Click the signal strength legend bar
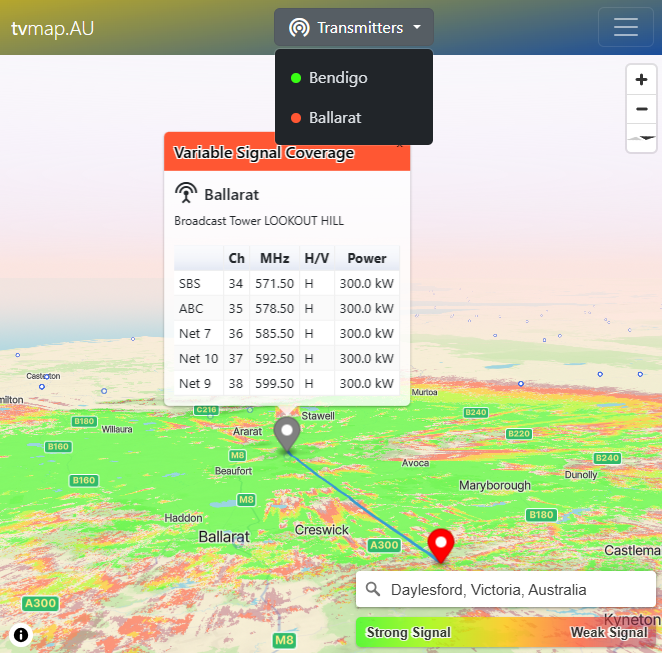662x653 pixels. coord(506,632)
